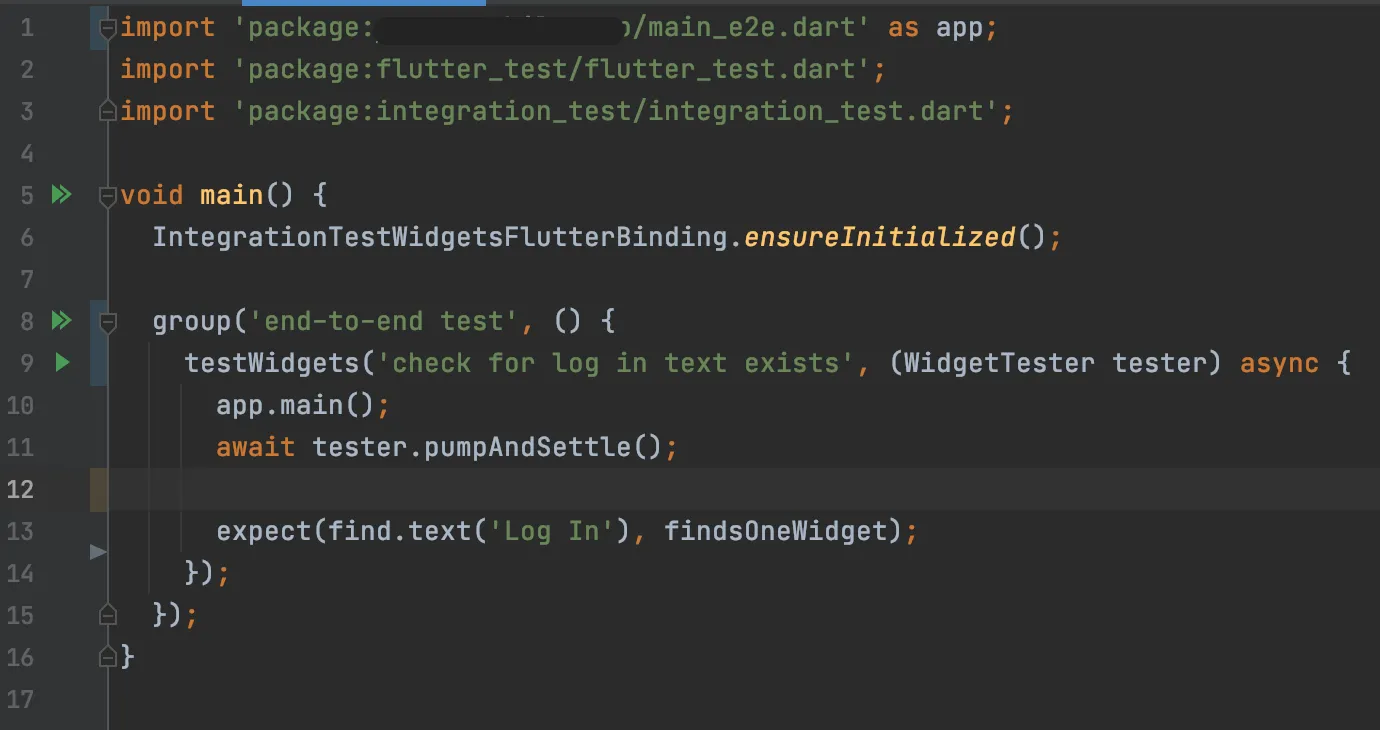Run the 'end-to-end test' group gutter icon
1380x730 pixels.
tap(62, 321)
